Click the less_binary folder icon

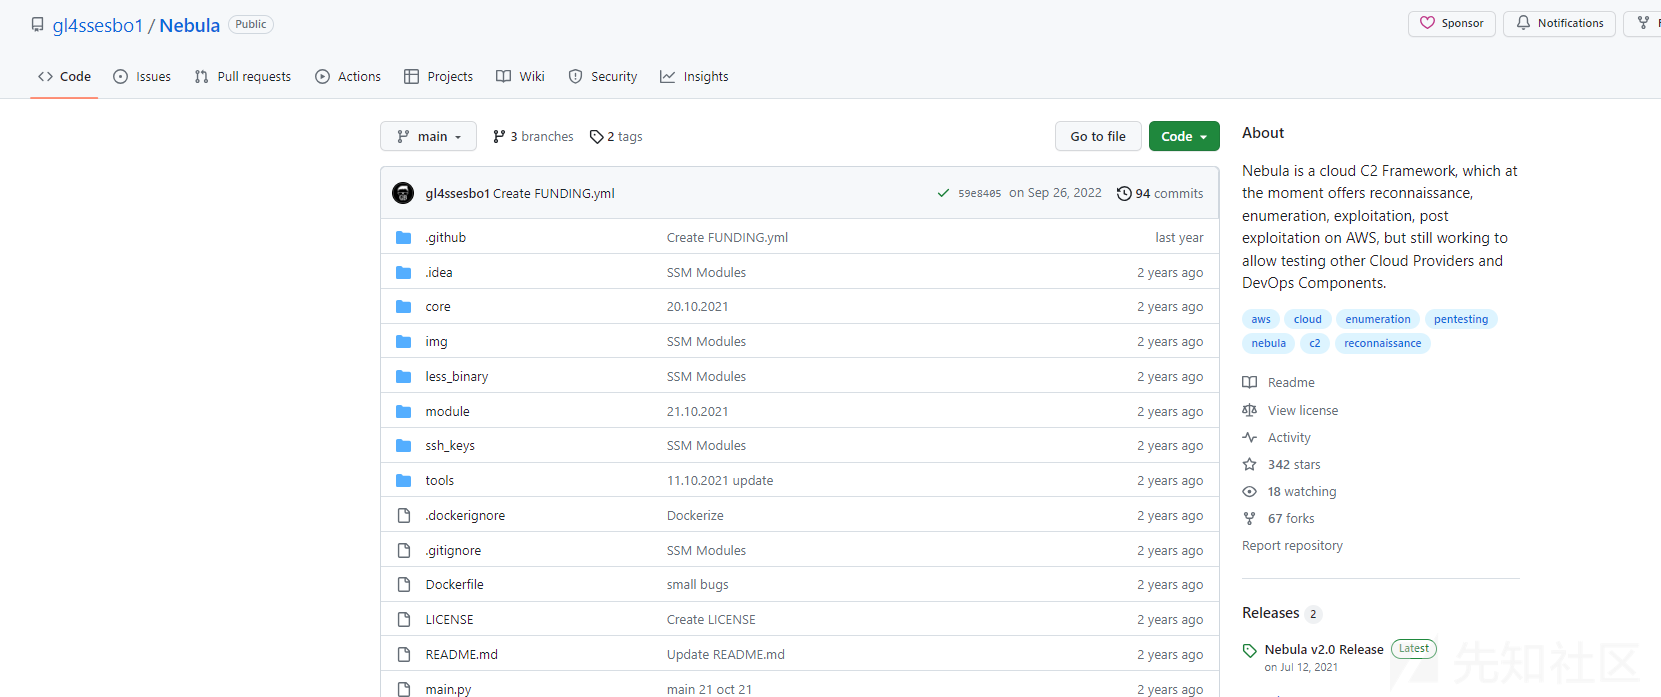(x=404, y=376)
